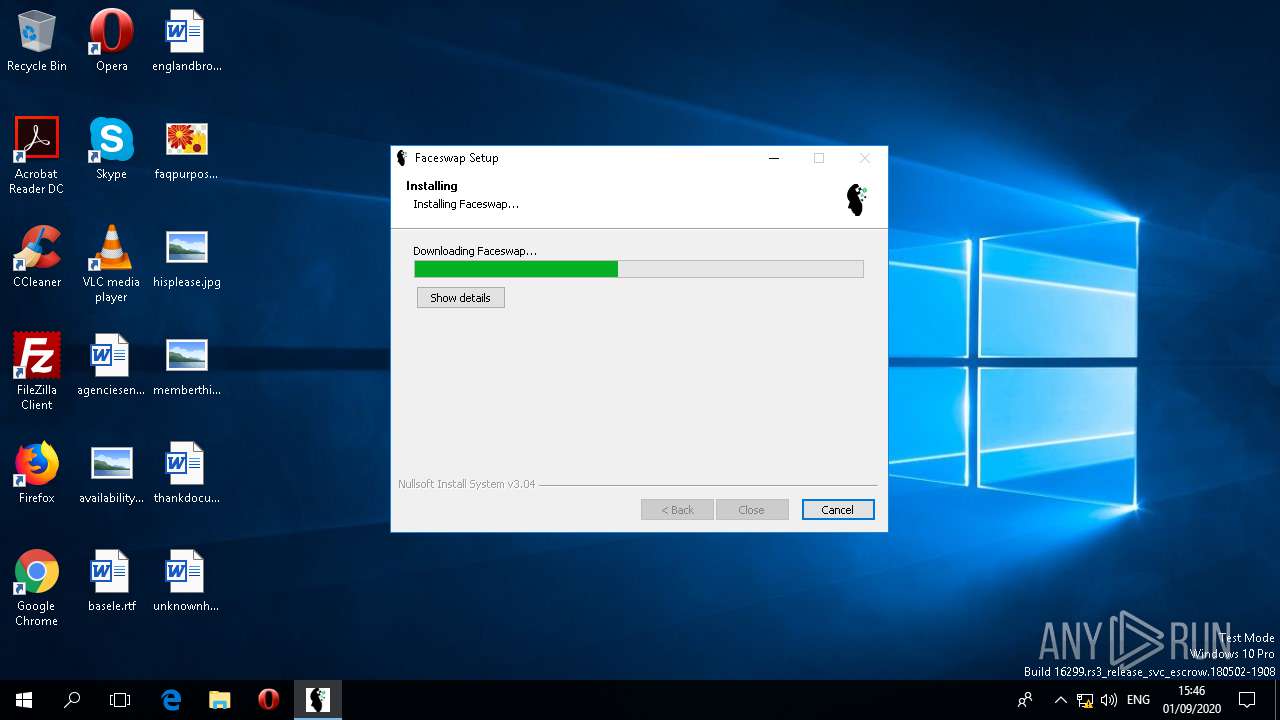Image resolution: width=1280 pixels, height=720 pixels.
Task: Open taskbar search magnifier
Action: tap(72, 700)
